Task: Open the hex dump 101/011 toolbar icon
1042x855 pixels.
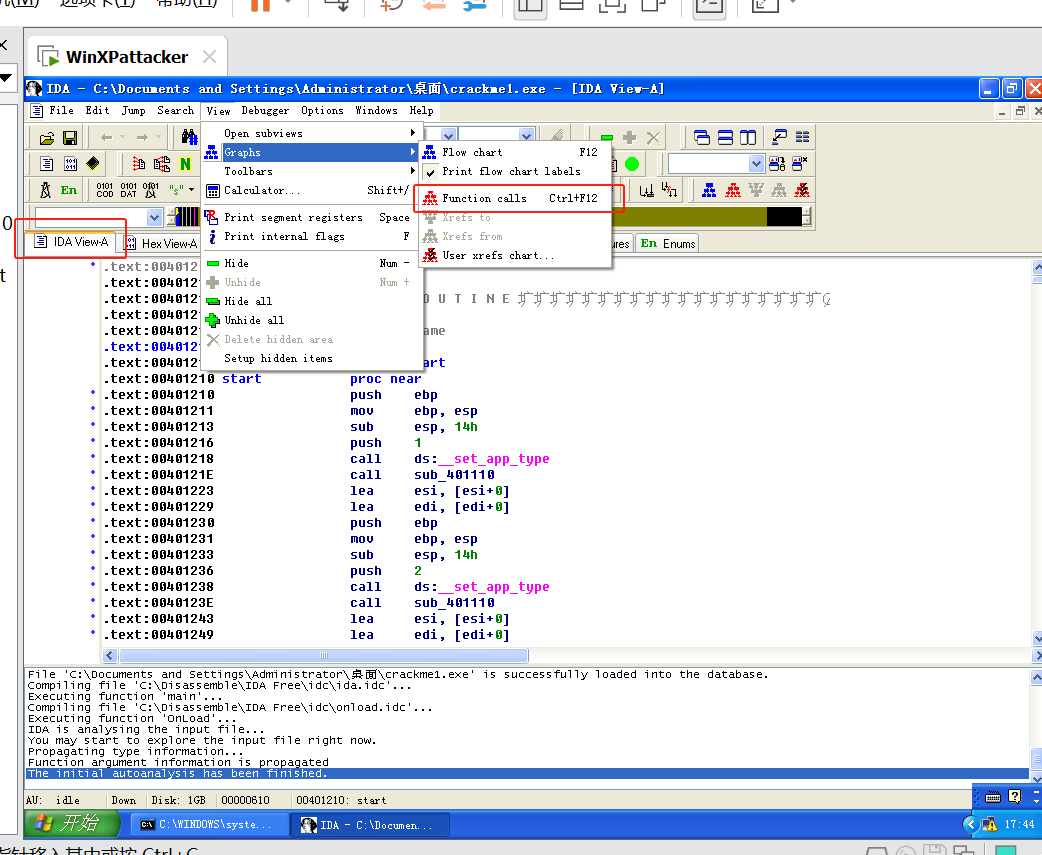Action: [70, 163]
